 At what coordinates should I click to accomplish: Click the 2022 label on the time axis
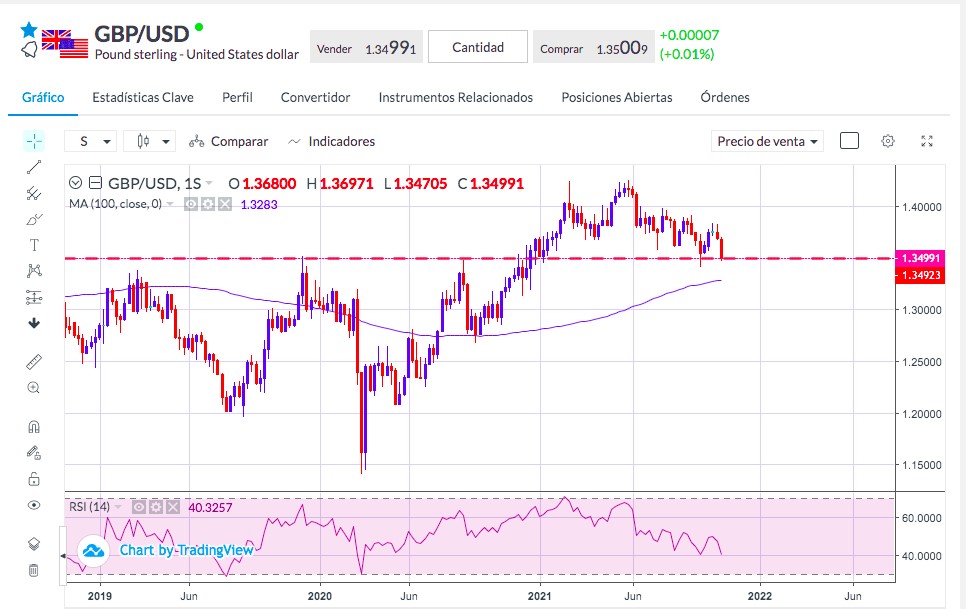(760, 596)
